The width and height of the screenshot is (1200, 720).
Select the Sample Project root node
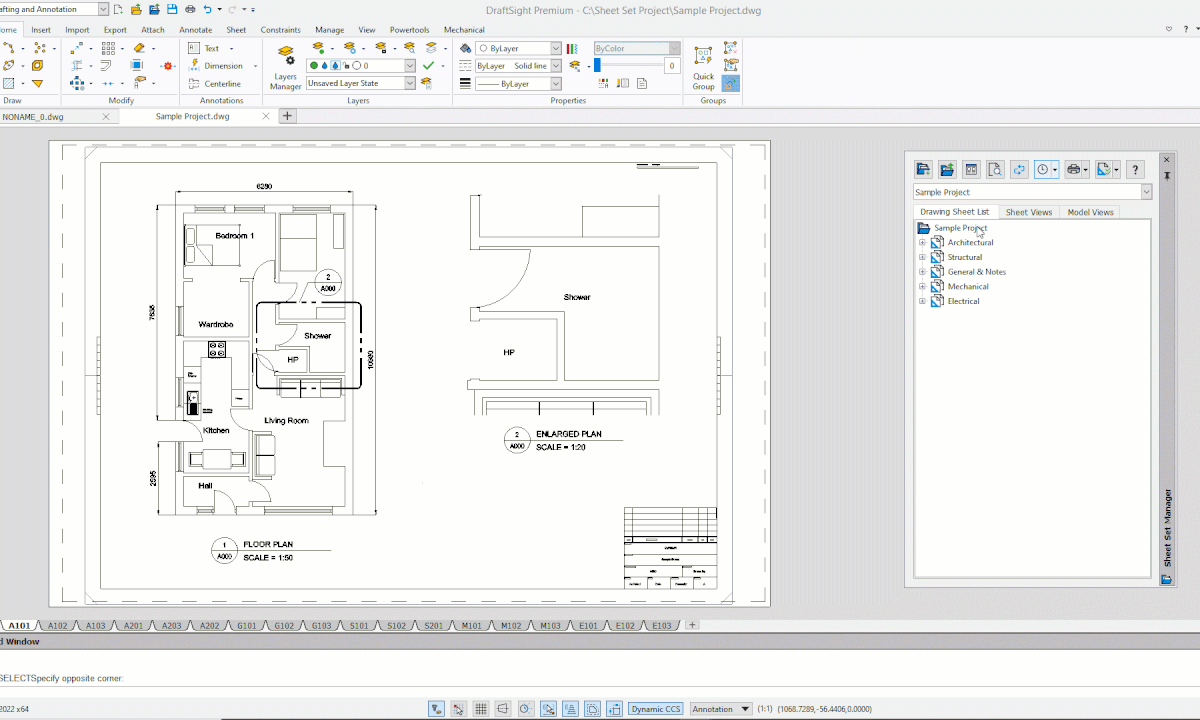coord(960,228)
